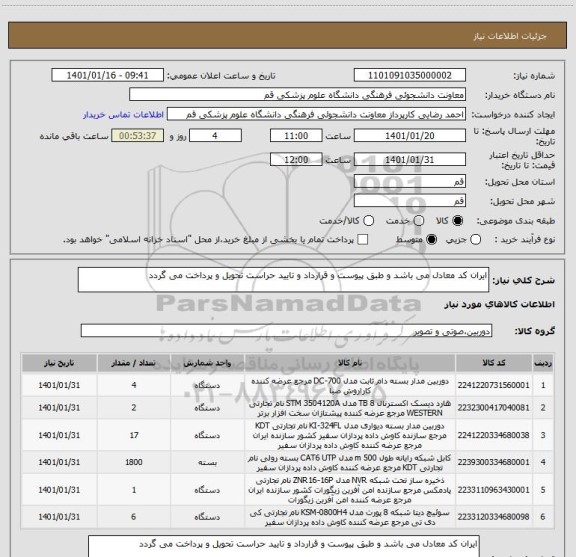Click item code 2233120334680098
The image size is (576, 557).
point(493,517)
